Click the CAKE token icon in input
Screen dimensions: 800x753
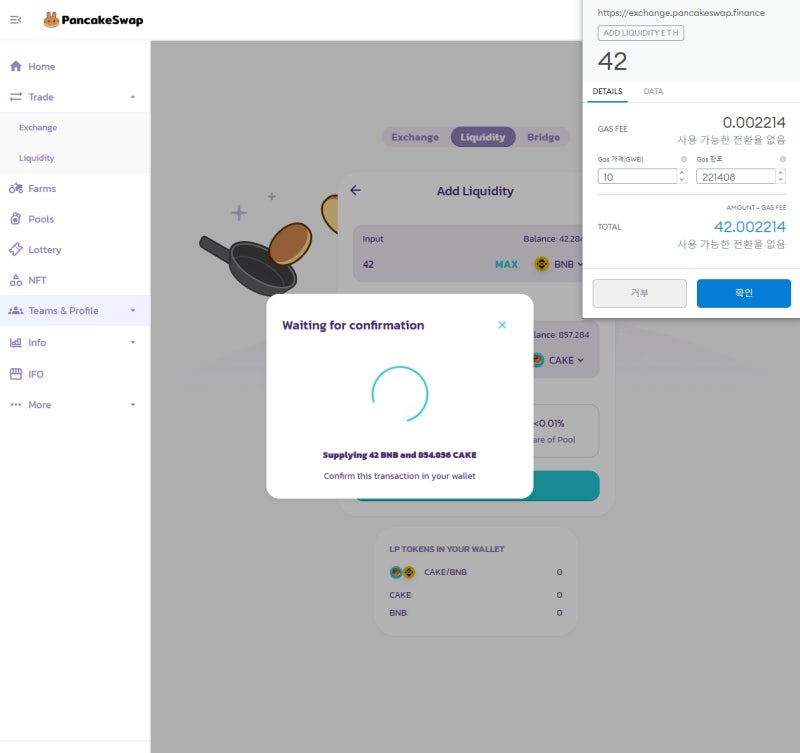538,360
